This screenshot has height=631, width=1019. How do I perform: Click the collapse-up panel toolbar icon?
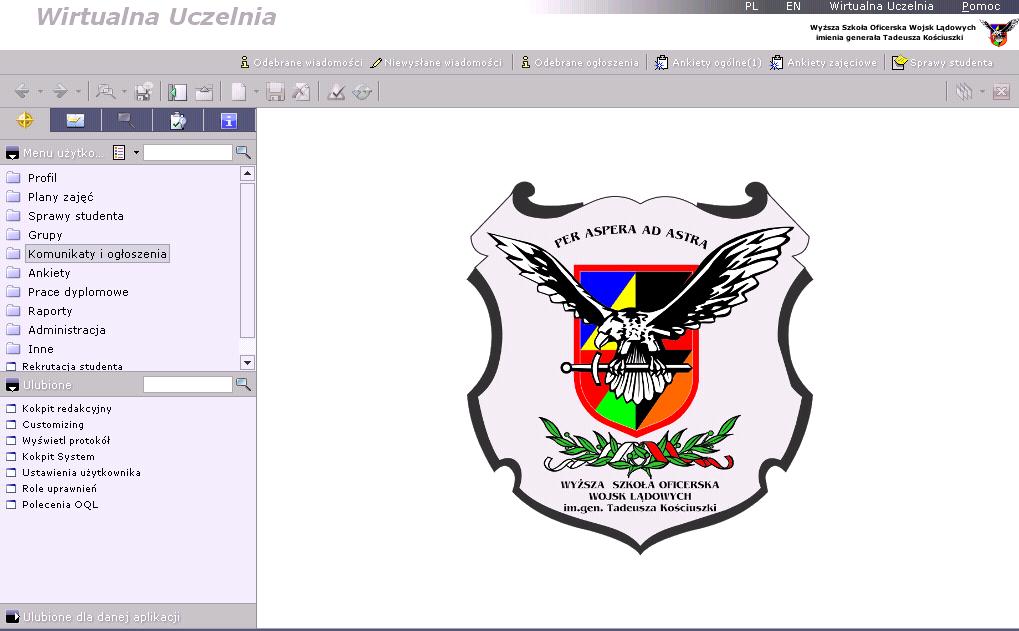tap(204, 92)
